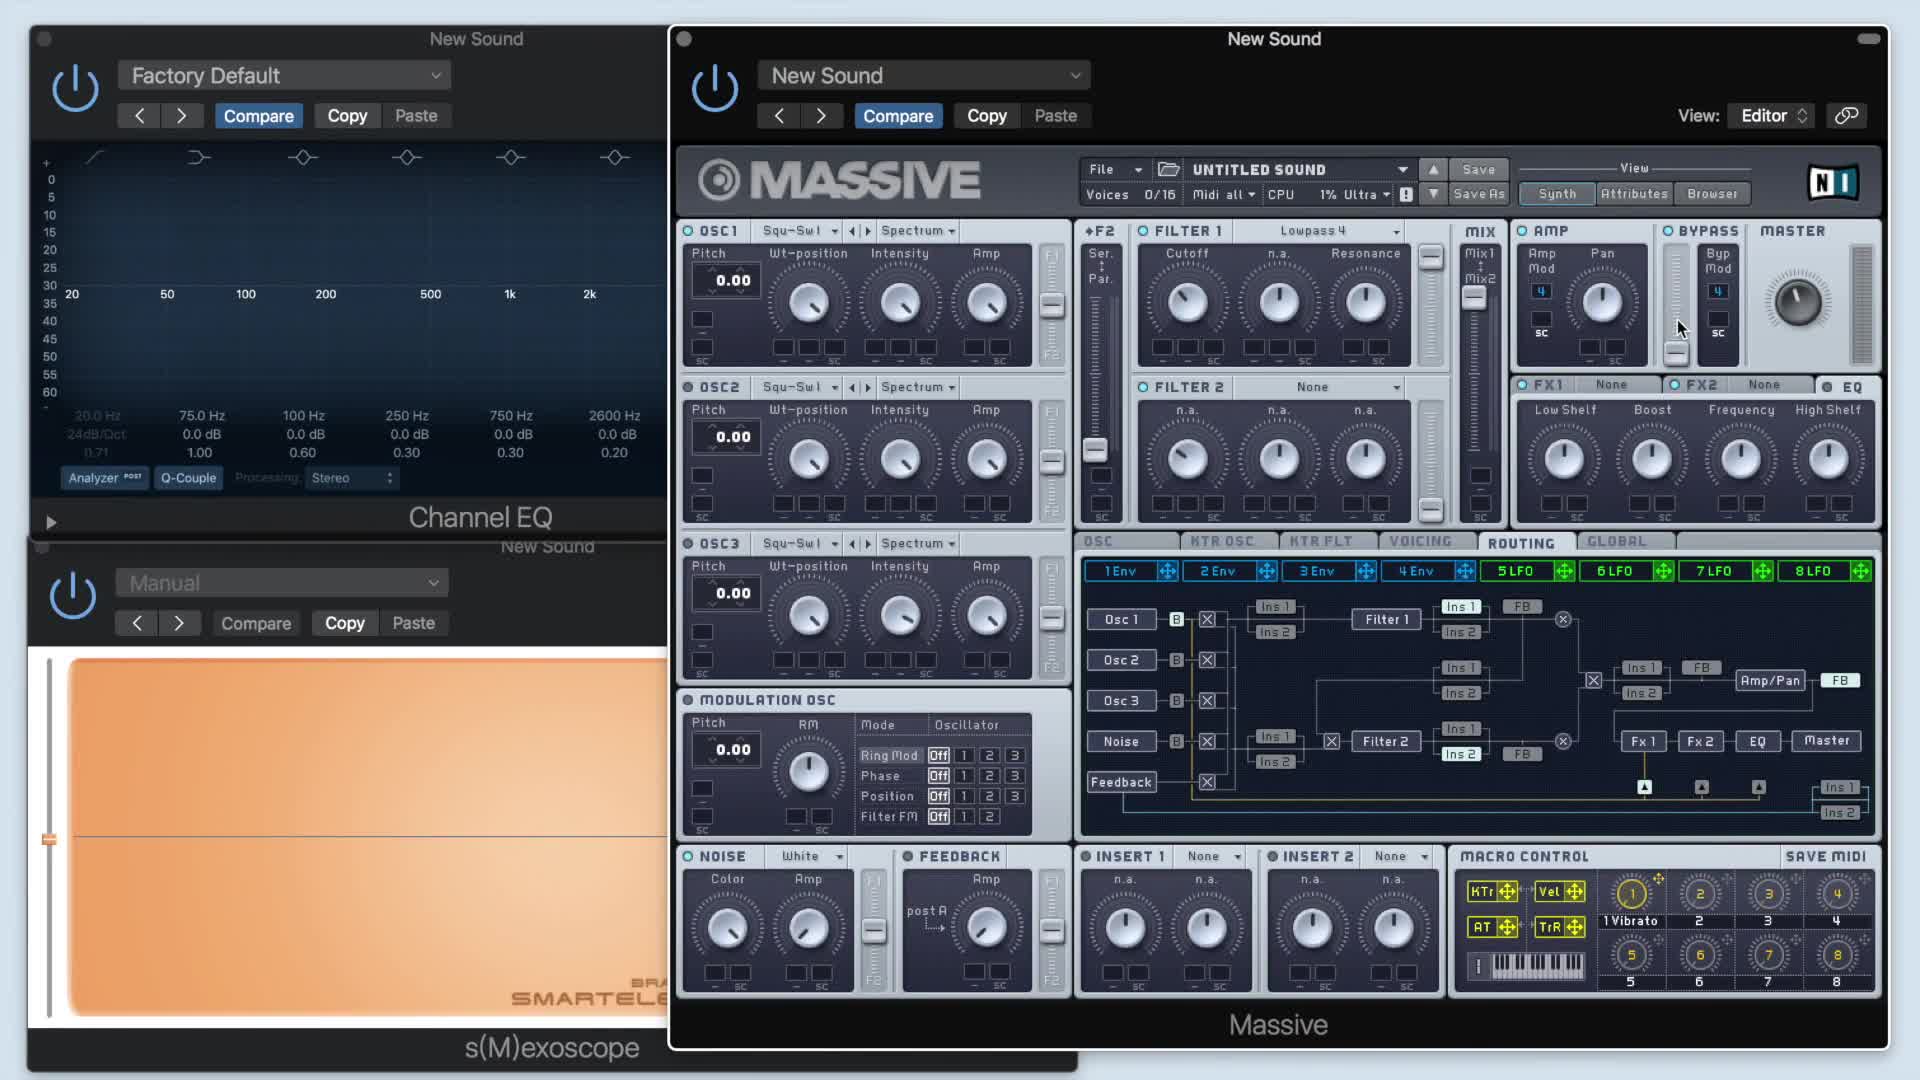Click the Massive plugin power button

coord(715,88)
